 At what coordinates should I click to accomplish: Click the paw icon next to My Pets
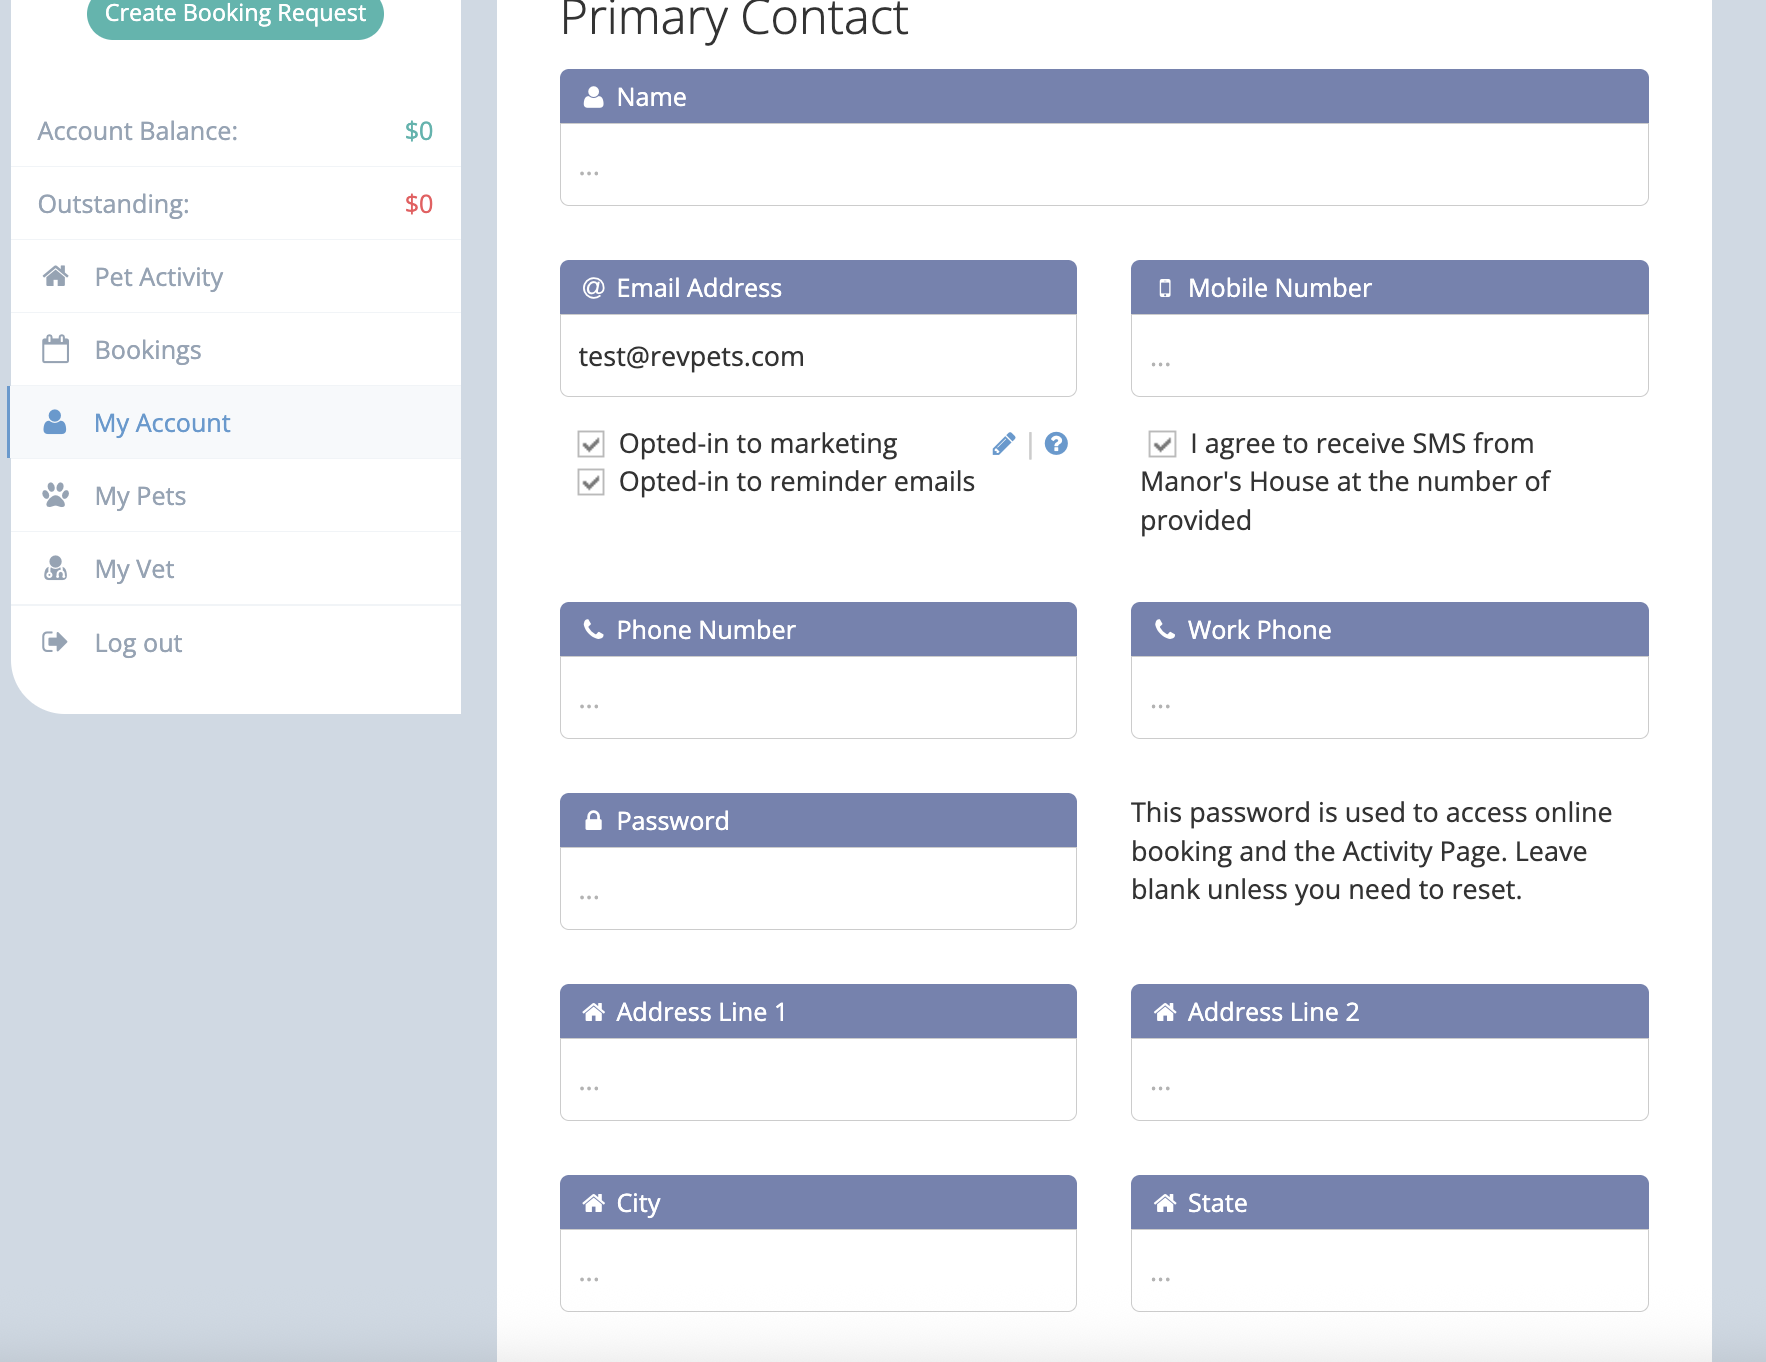click(x=56, y=495)
